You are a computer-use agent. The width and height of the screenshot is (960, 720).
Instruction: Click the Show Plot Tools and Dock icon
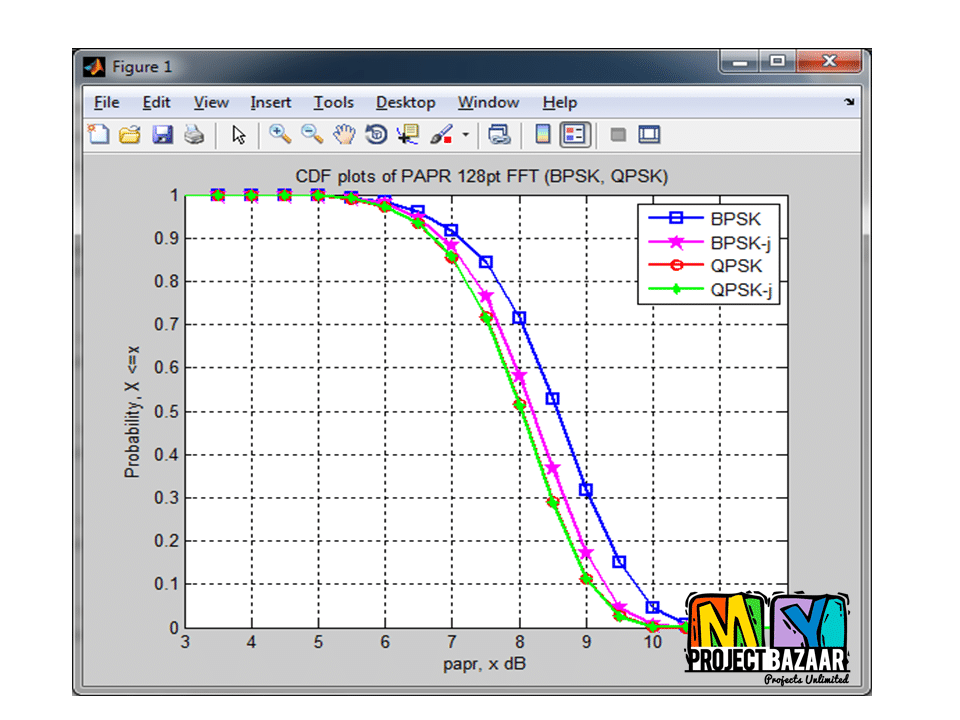click(650, 135)
